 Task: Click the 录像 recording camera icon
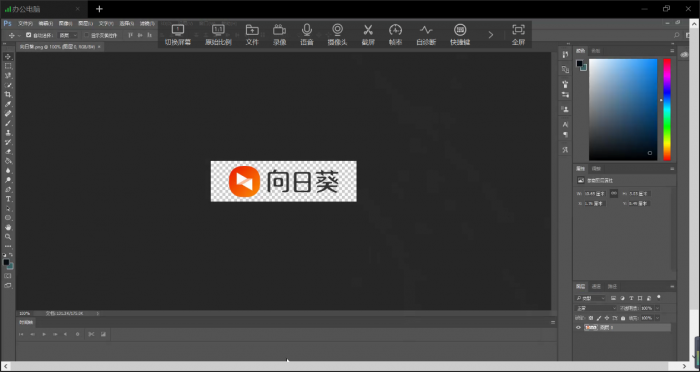coord(279,34)
